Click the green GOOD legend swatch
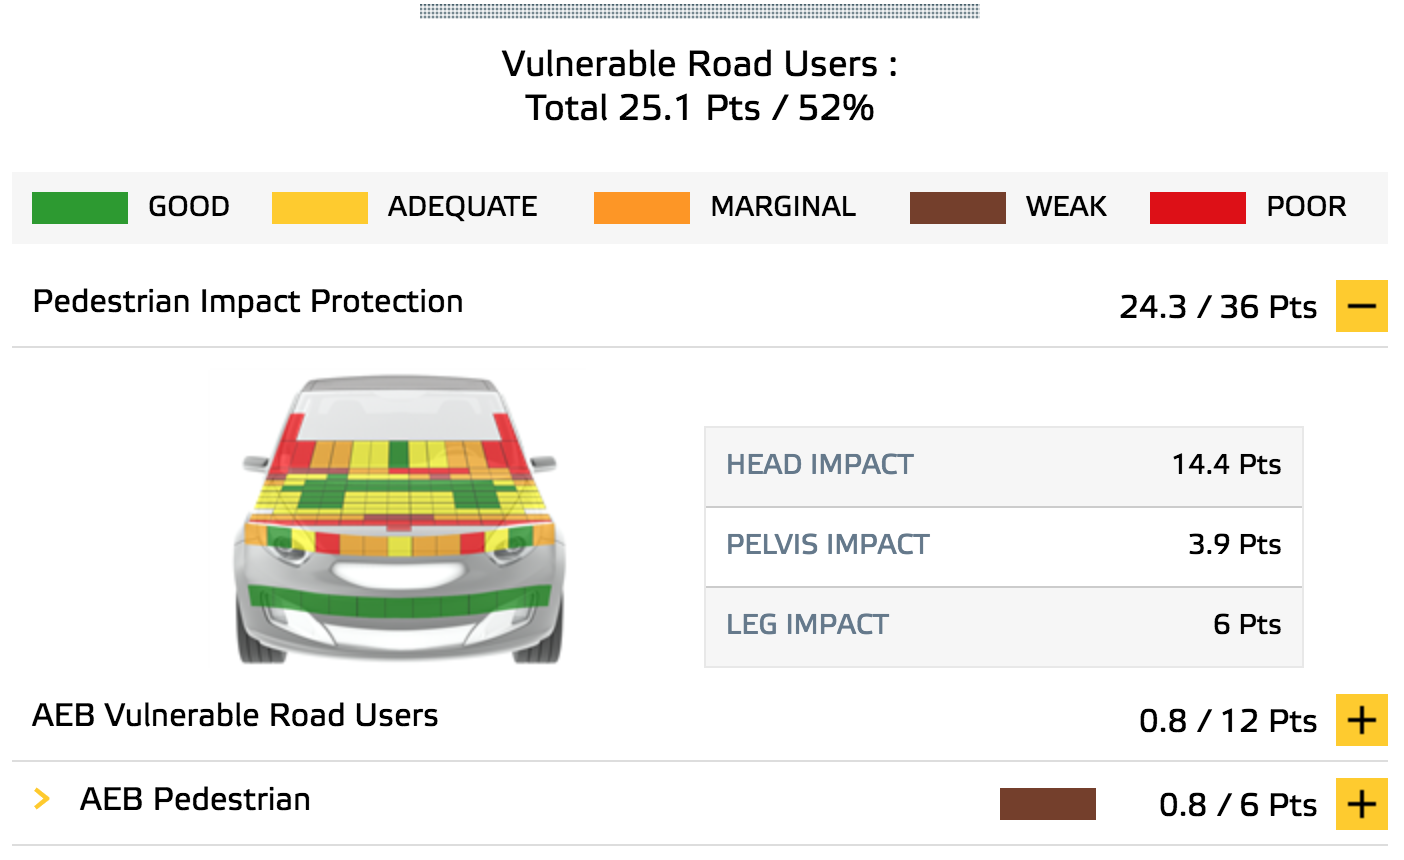The height and width of the screenshot is (860, 1404). click(80, 207)
